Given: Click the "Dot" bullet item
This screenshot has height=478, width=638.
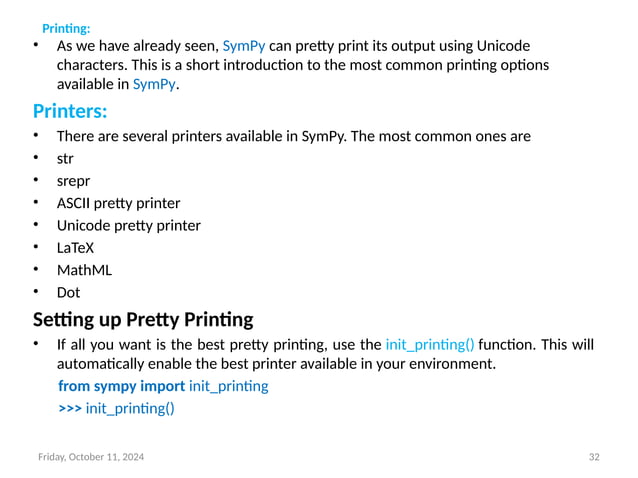Looking at the screenshot, I should [x=68, y=293].
